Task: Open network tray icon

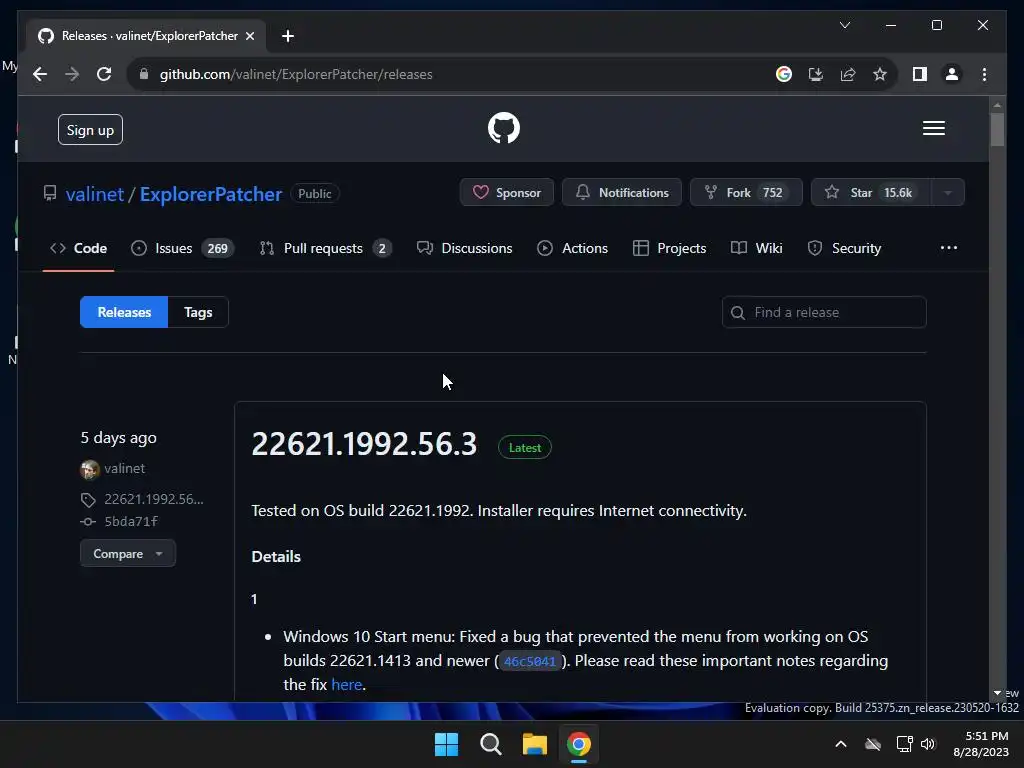Action: coord(904,744)
